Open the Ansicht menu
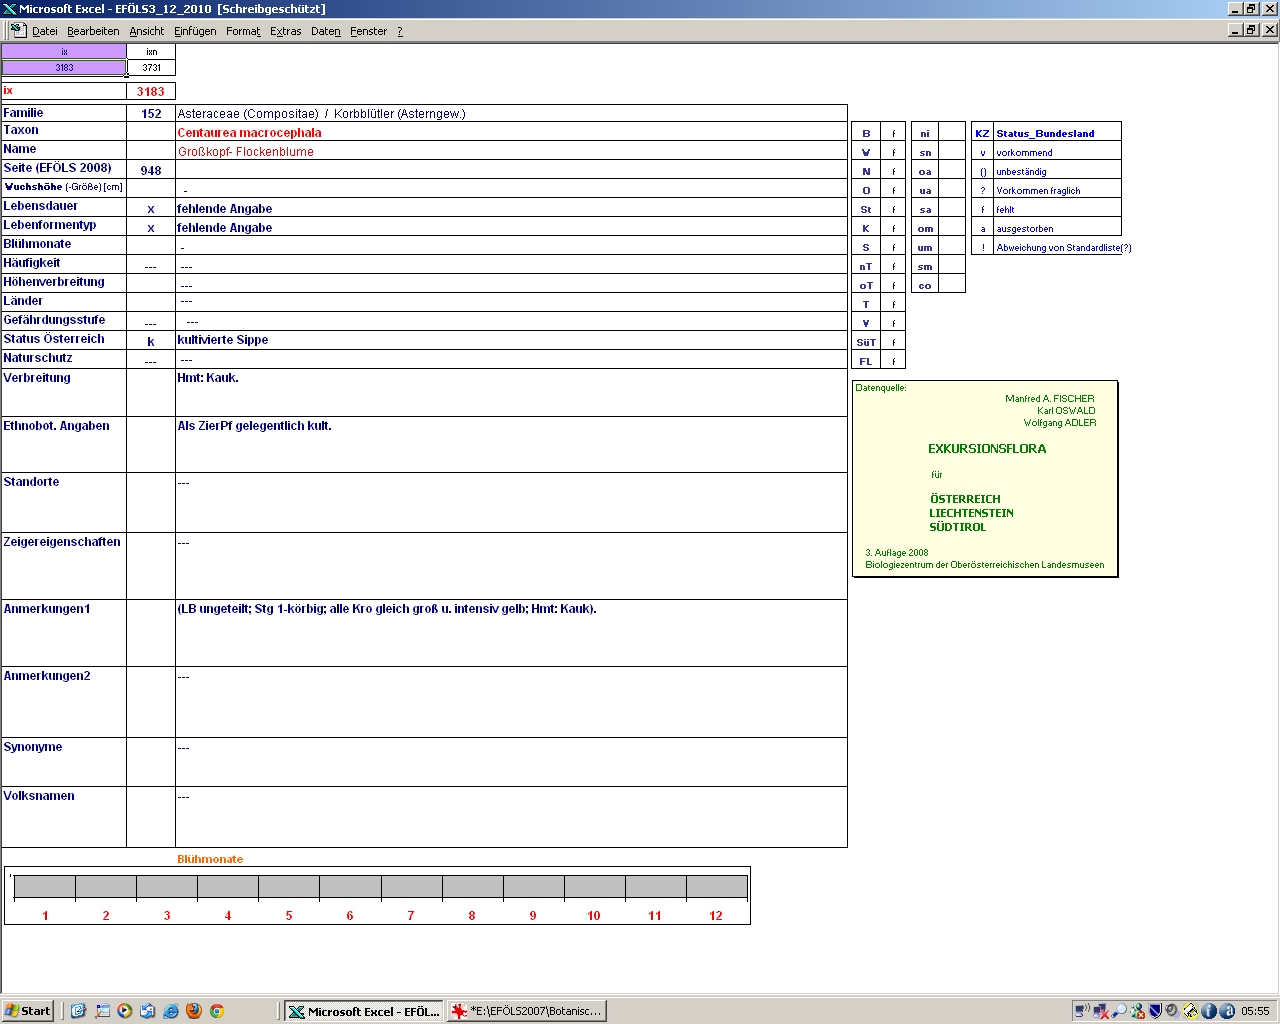 tap(147, 31)
